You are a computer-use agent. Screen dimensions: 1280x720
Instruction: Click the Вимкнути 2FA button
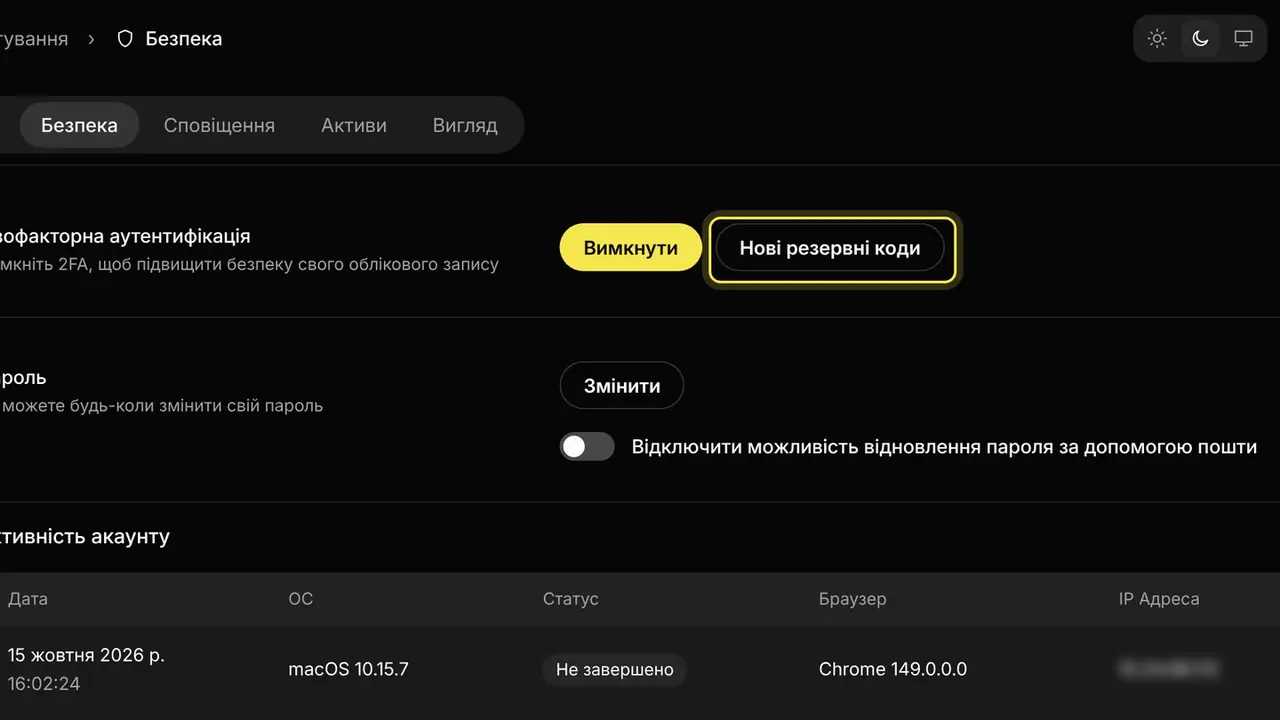coord(631,247)
